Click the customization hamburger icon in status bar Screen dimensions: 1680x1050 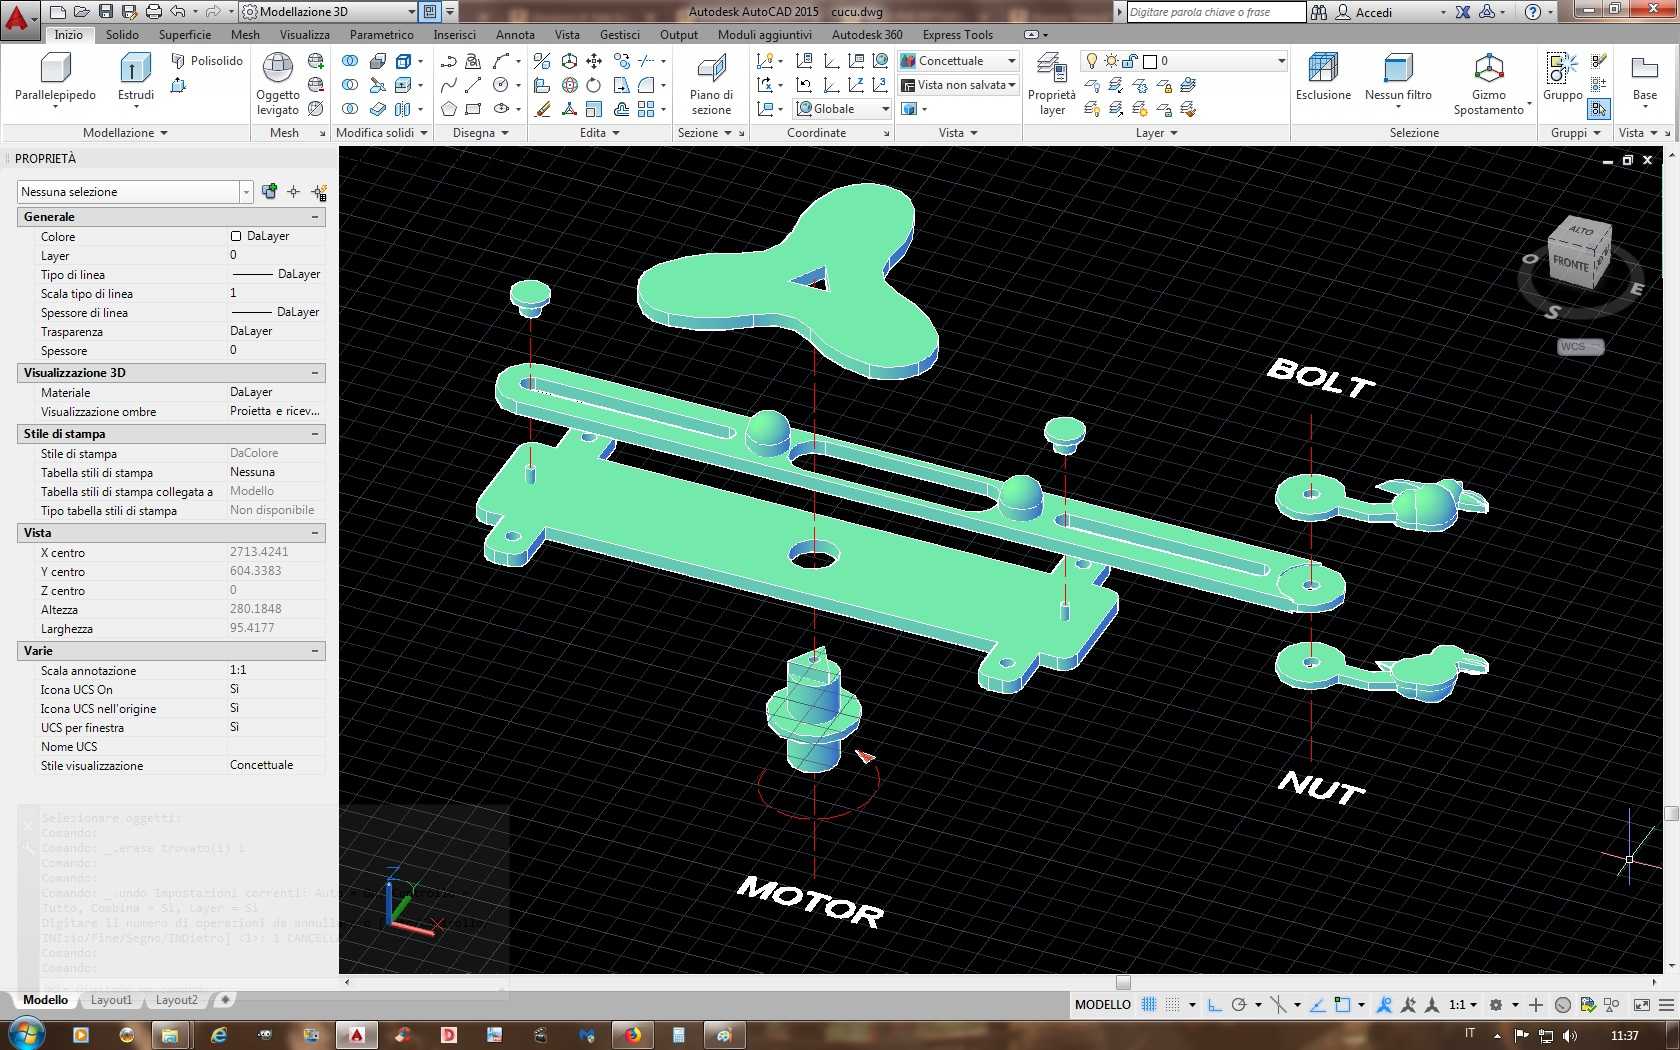[1665, 1005]
